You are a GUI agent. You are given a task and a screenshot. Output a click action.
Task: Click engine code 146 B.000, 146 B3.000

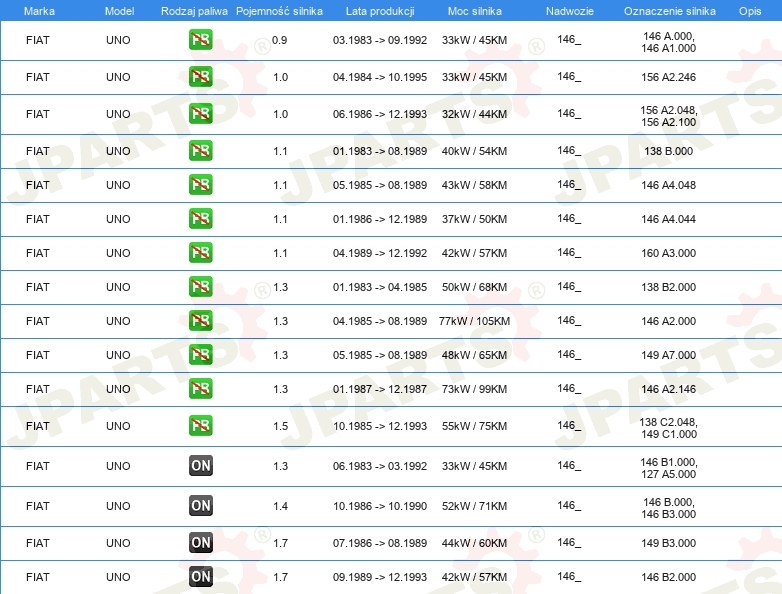(x=668, y=508)
